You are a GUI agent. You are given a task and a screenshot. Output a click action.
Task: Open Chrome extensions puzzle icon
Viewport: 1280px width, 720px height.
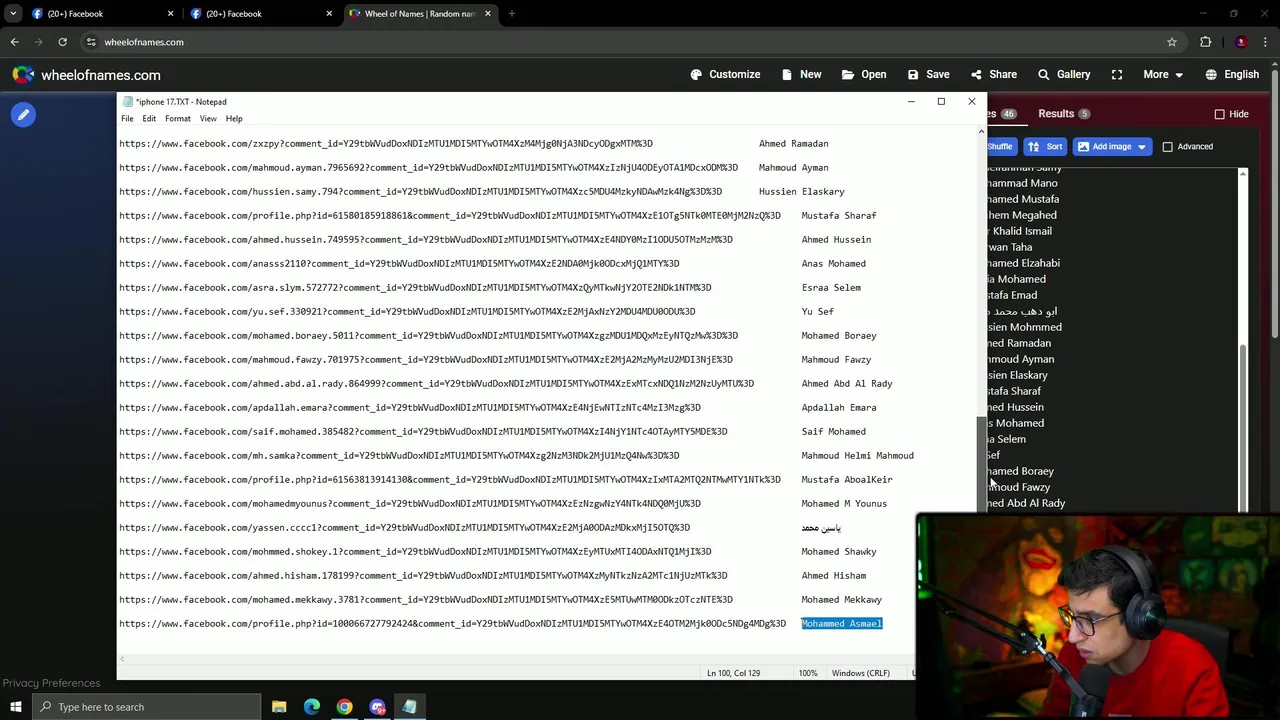(x=1205, y=42)
